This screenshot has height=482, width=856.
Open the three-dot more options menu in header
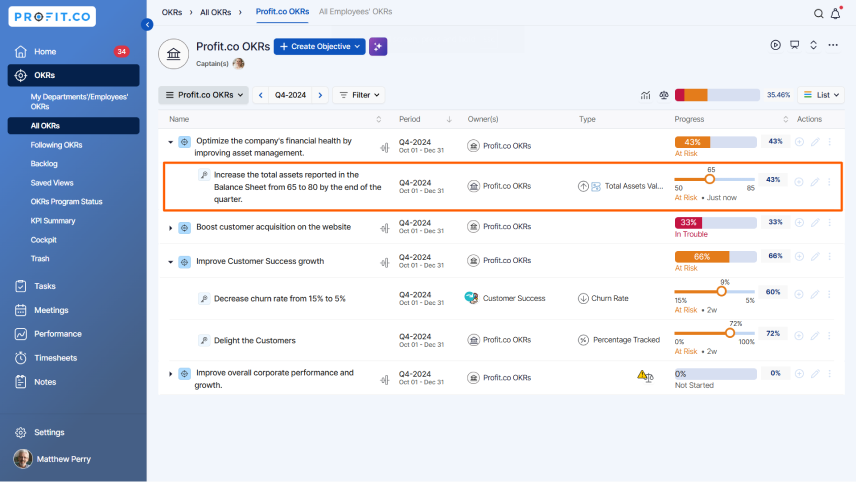point(833,45)
